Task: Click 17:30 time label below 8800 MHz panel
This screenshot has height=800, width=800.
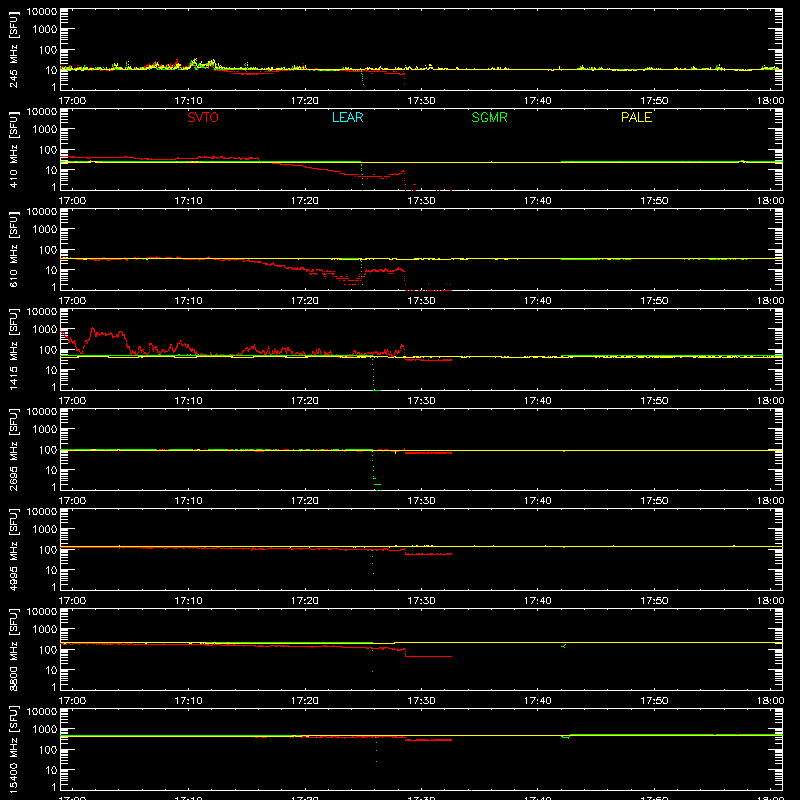Action: (x=421, y=701)
